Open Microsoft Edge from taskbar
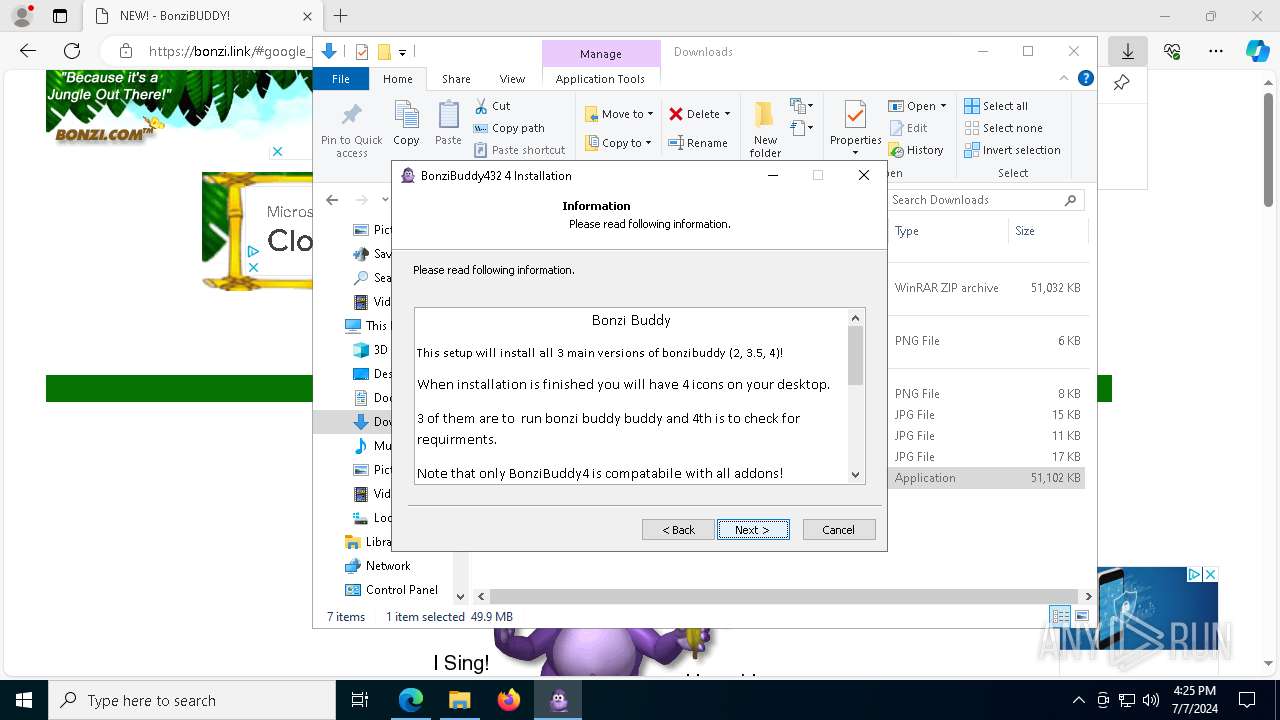This screenshot has height=720, width=1280. (411, 700)
